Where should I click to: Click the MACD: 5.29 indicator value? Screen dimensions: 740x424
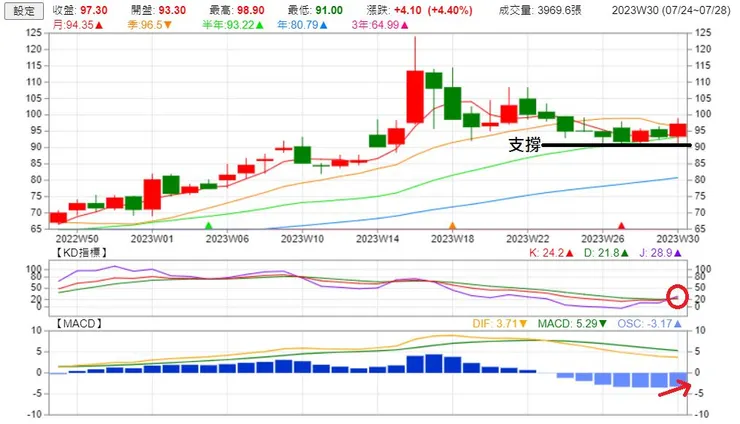point(572,324)
